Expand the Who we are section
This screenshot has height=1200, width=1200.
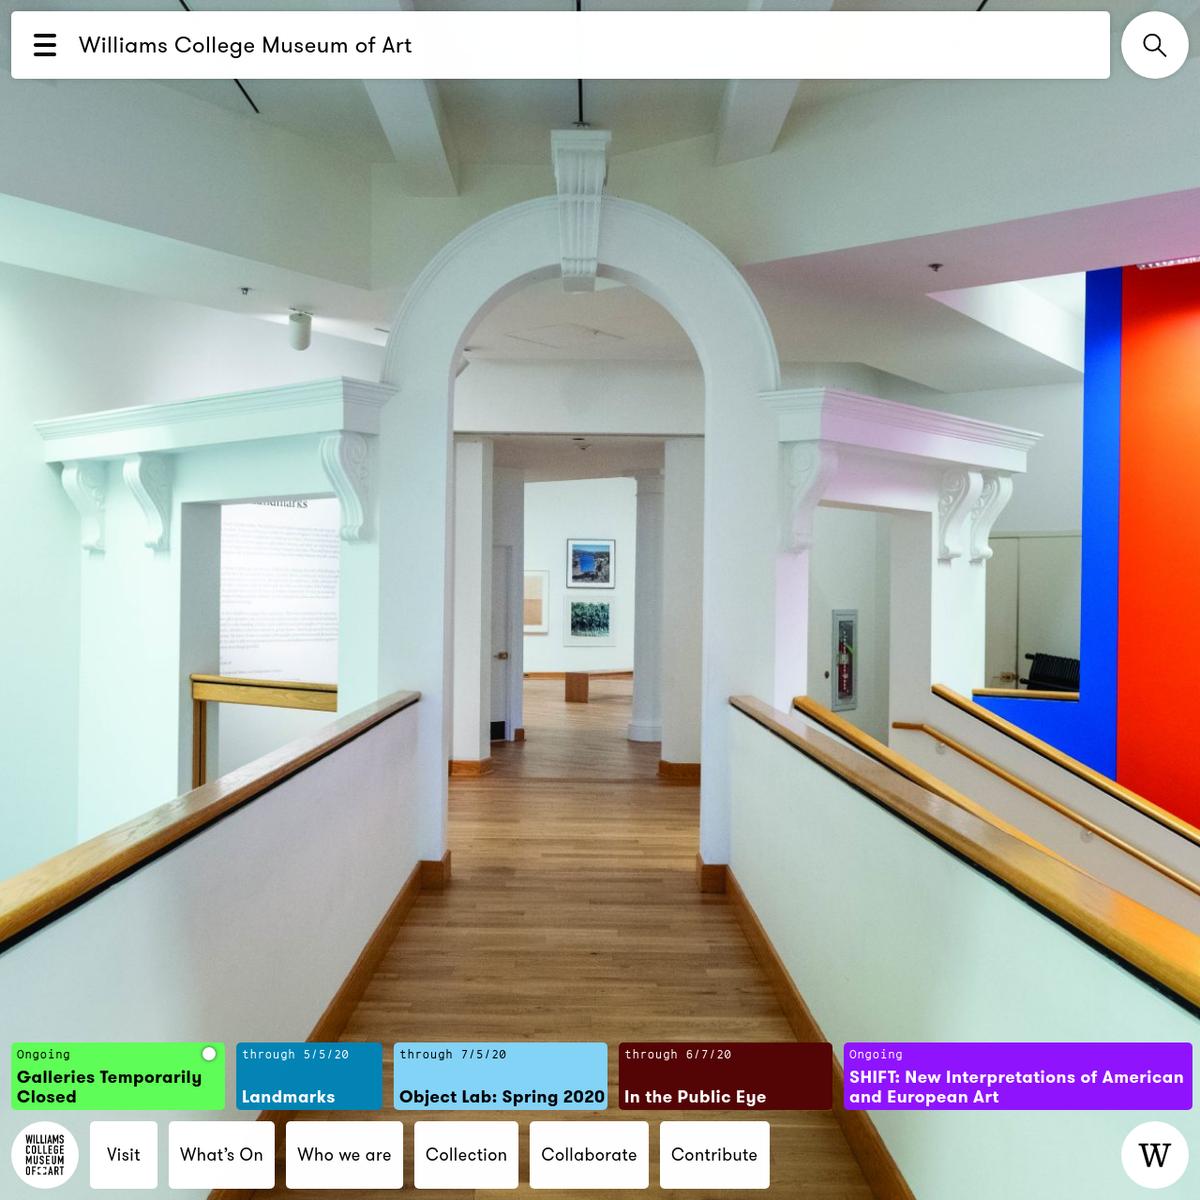click(344, 1155)
